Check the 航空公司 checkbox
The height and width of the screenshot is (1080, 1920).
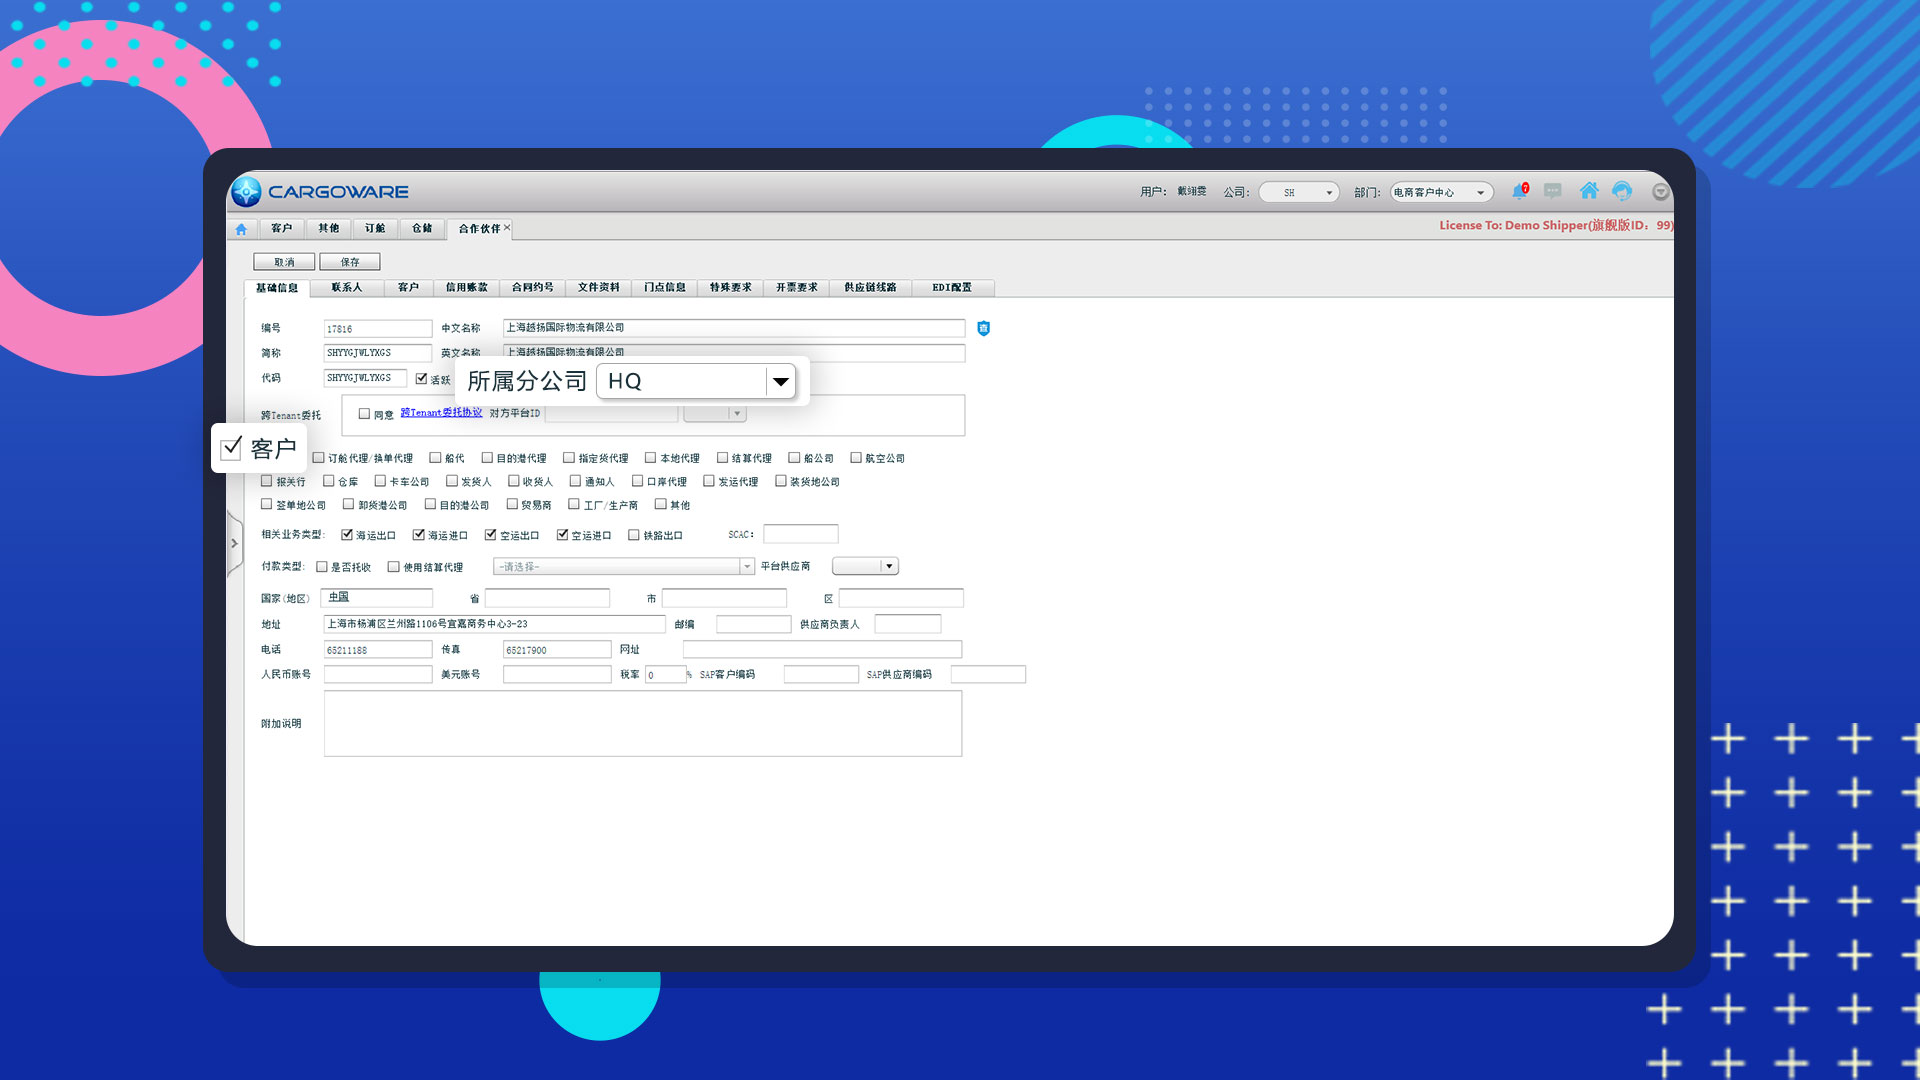click(x=856, y=458)
